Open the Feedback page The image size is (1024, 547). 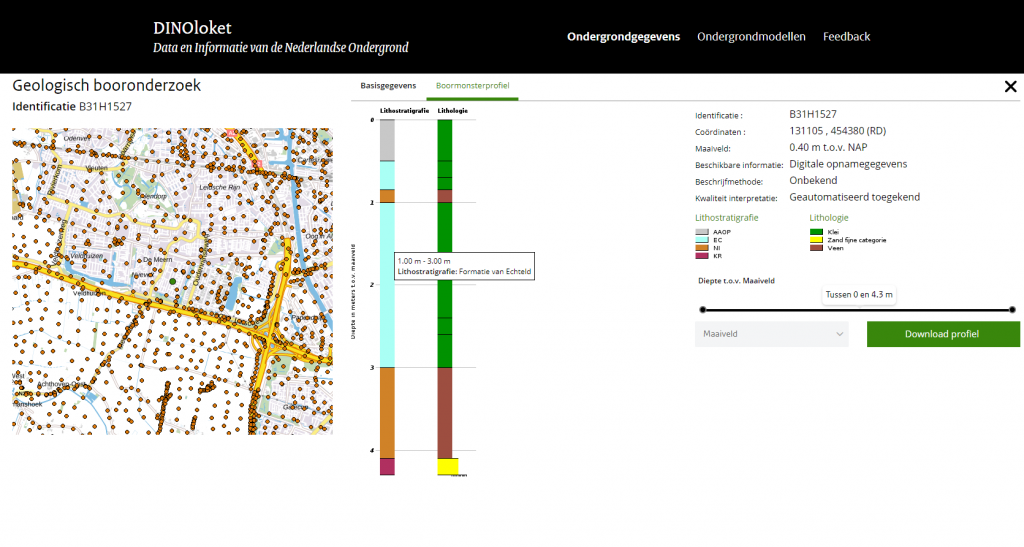846,37
